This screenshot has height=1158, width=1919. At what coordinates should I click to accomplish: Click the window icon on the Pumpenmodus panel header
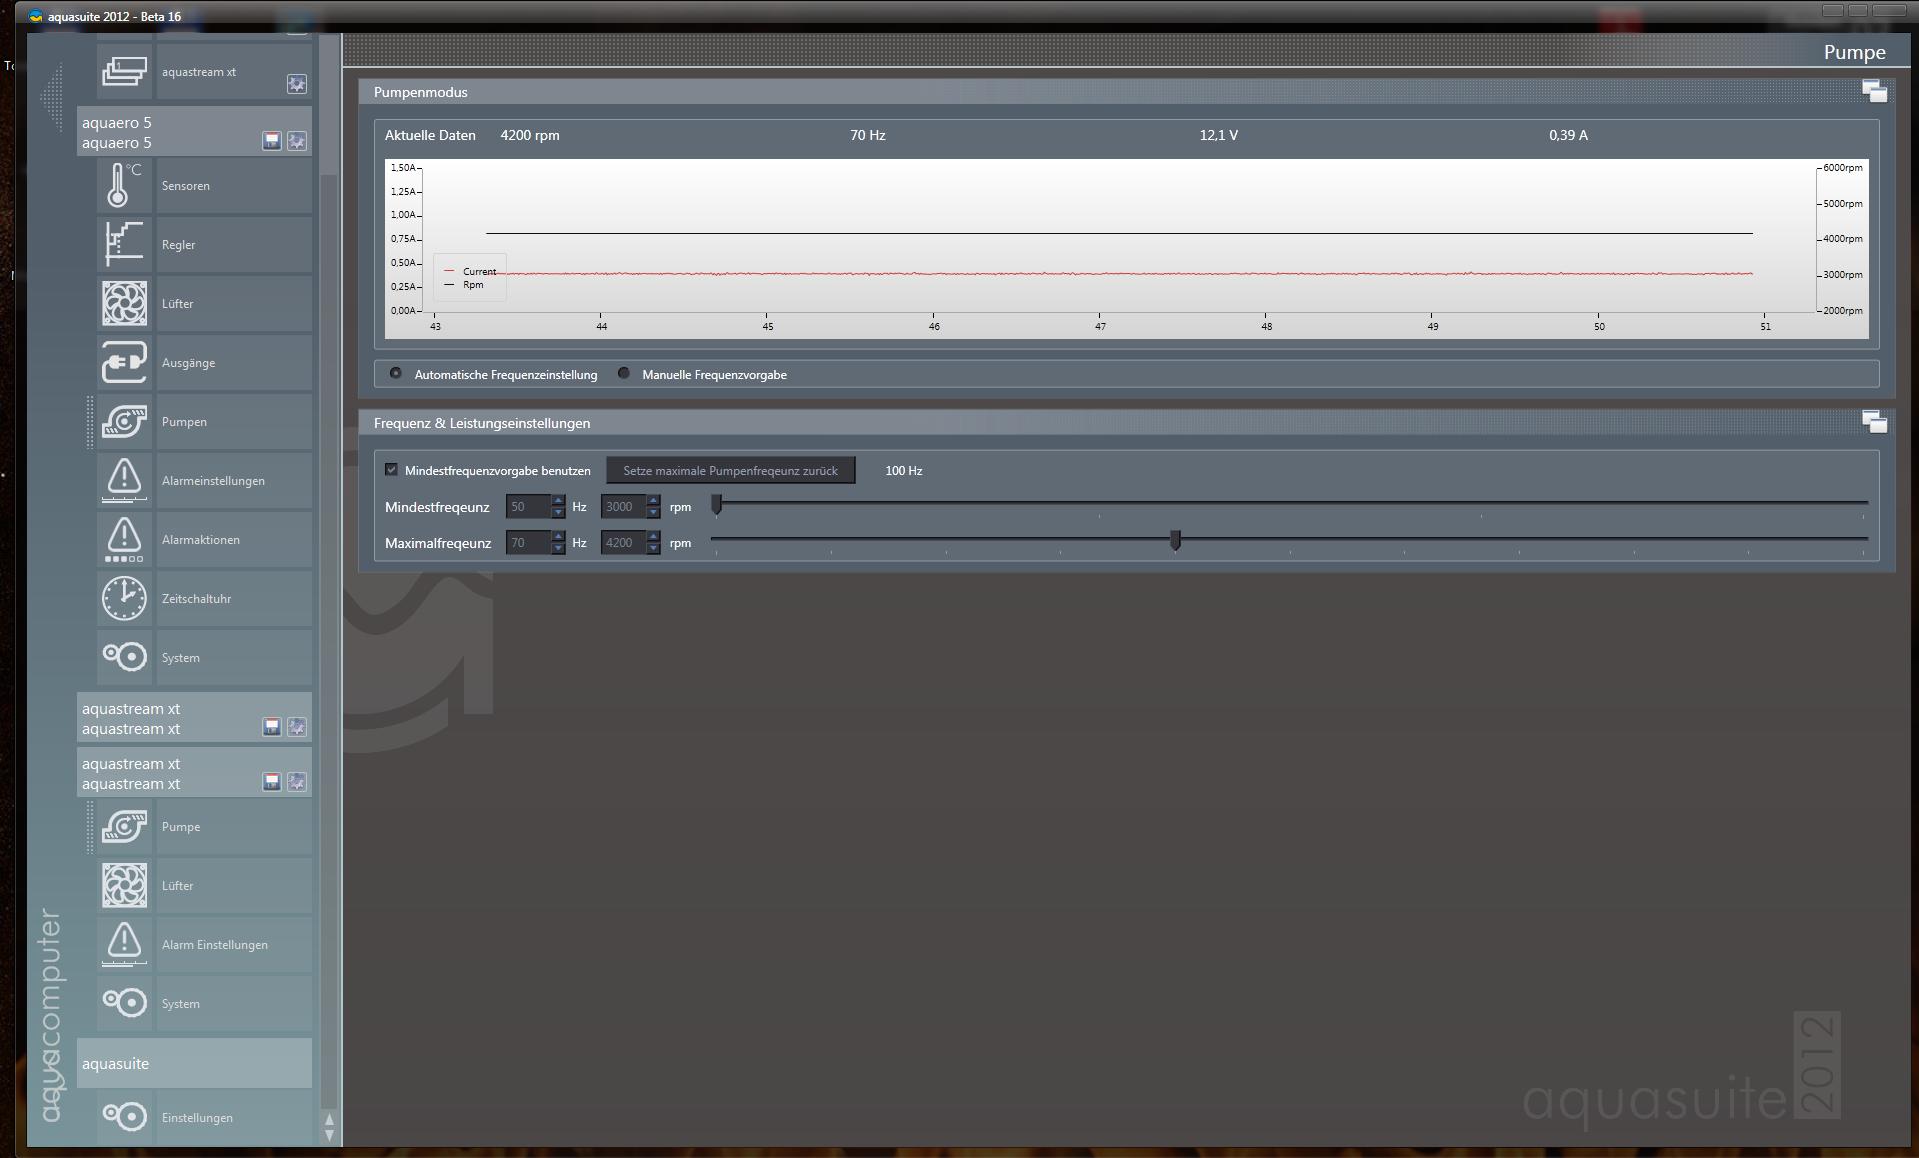1874,92
